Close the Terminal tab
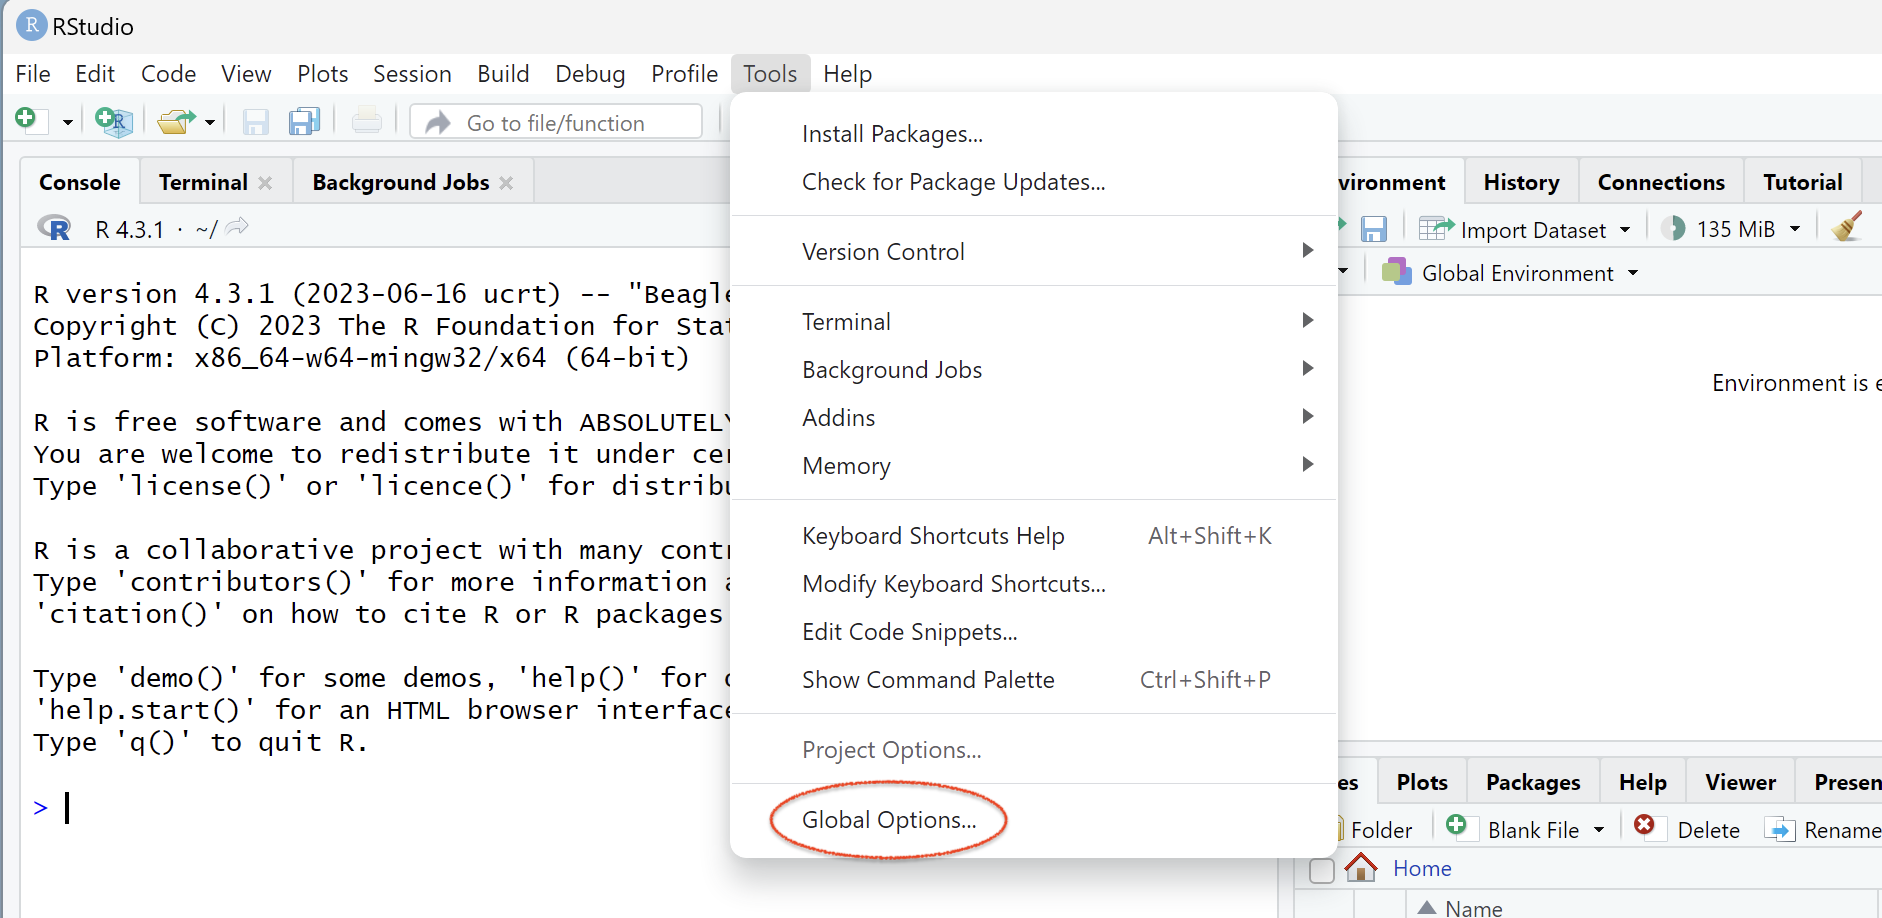This screenshot has height=918, width=1882. pos(265,183)
